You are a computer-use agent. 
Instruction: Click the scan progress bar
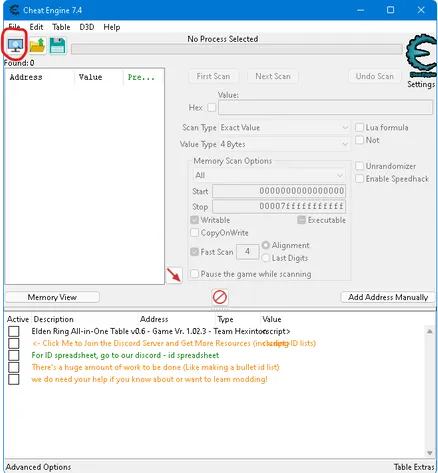pyautogui.click(x=237, y=49)
